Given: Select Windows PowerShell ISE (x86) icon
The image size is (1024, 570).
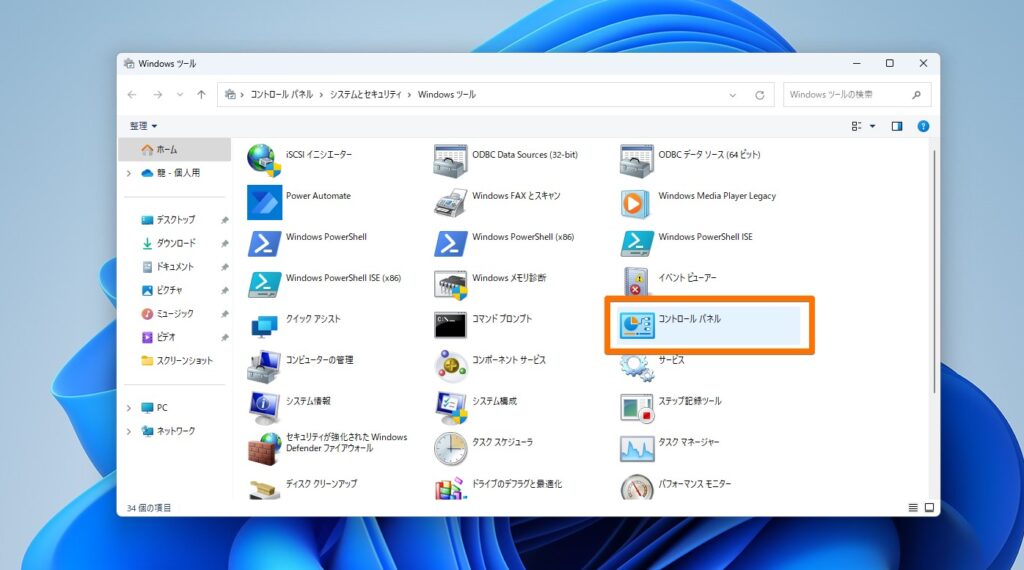Looking at the screenshot, I should pos(264,285).
